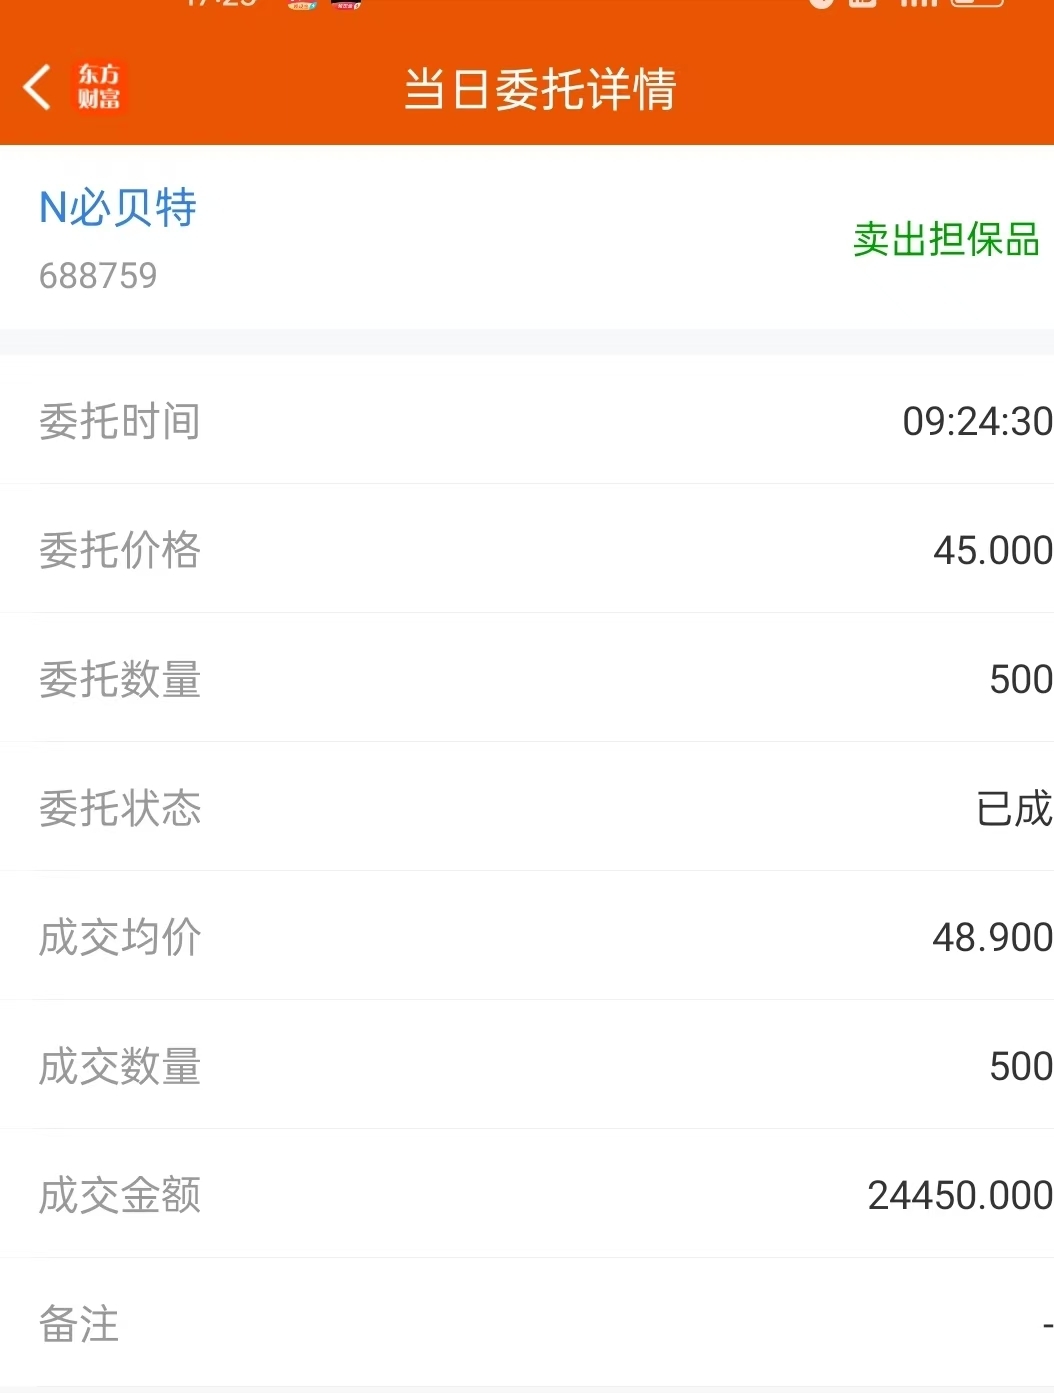Tap the 已成 order status value
Viewport: 1054px width, 1393px height.
click(x=1013, y=808)
